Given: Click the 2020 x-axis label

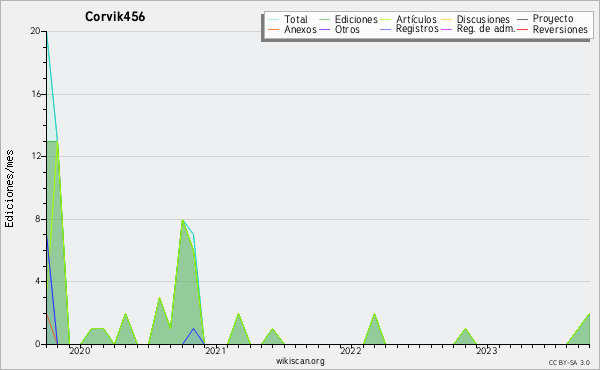Looking at the screenshot, I should coord(80,351).
